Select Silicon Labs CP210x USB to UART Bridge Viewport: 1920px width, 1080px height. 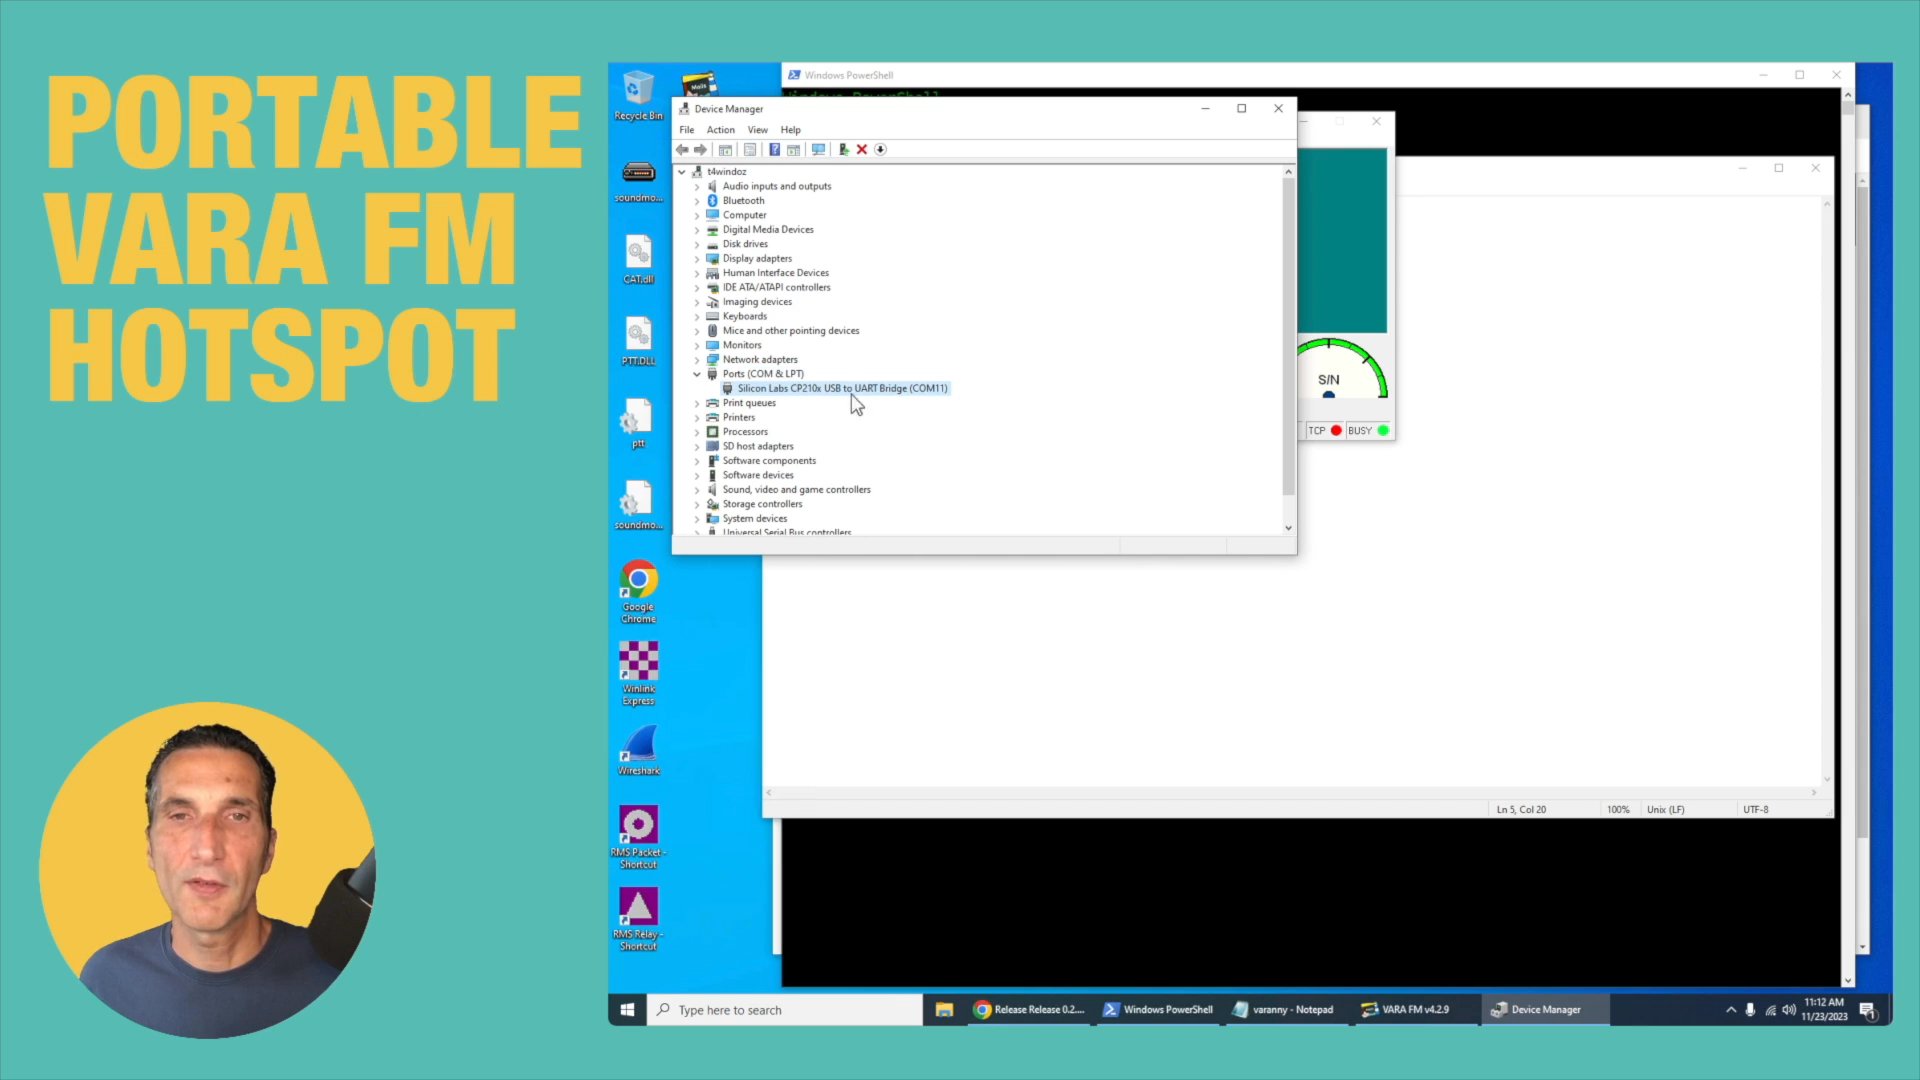click(842, 388)
